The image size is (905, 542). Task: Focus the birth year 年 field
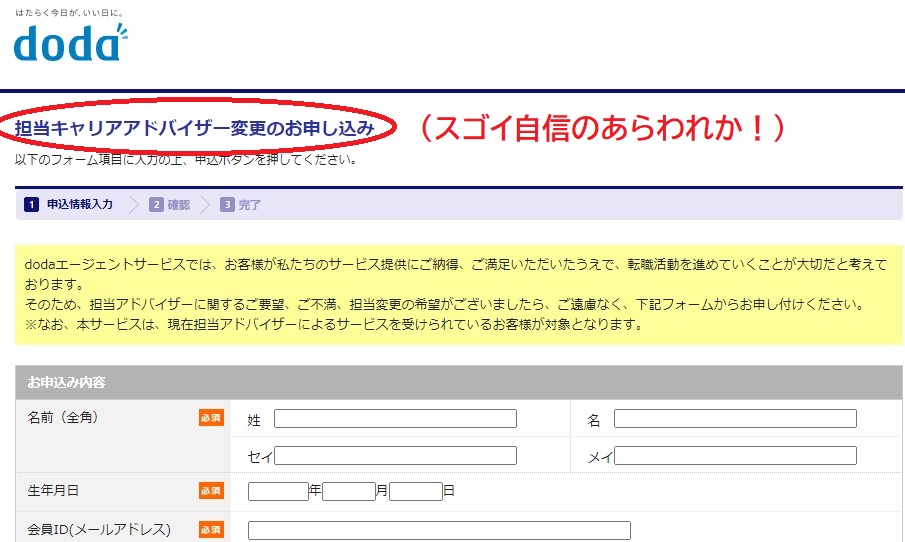pos(278,491)
